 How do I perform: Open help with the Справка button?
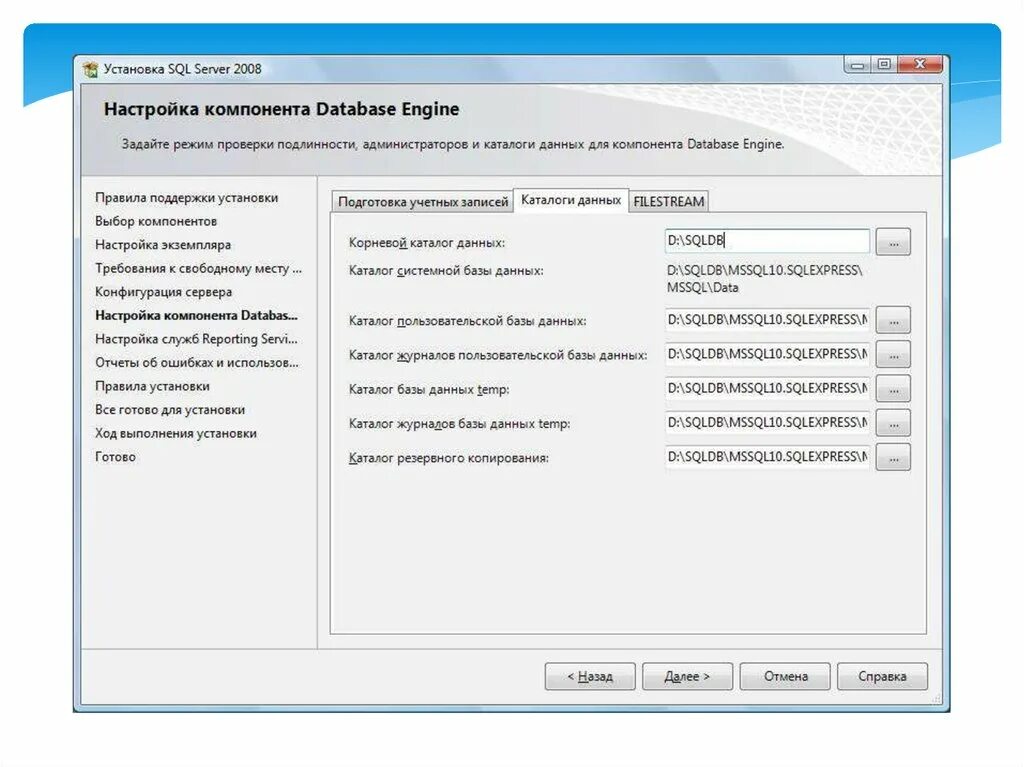882,677
